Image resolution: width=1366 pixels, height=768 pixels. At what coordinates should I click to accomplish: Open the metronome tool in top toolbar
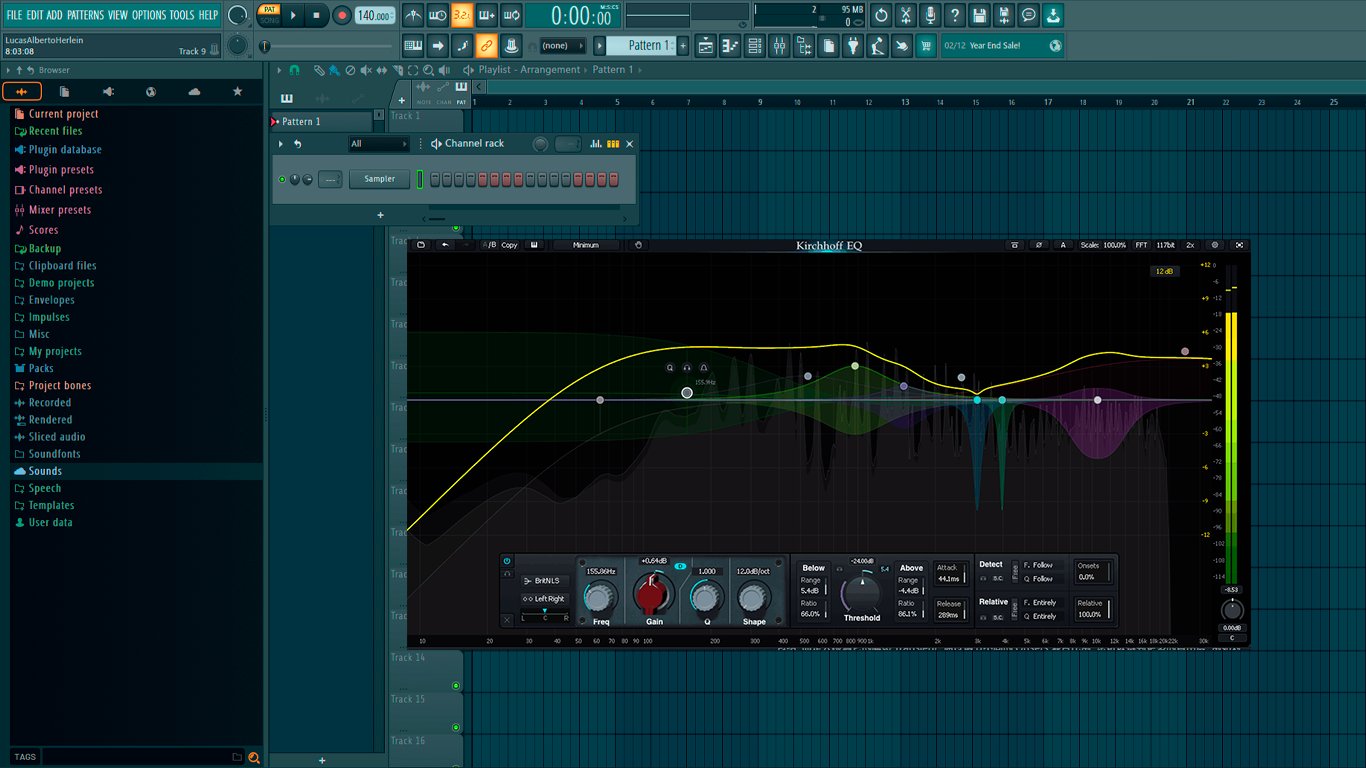tap(414, 15)
